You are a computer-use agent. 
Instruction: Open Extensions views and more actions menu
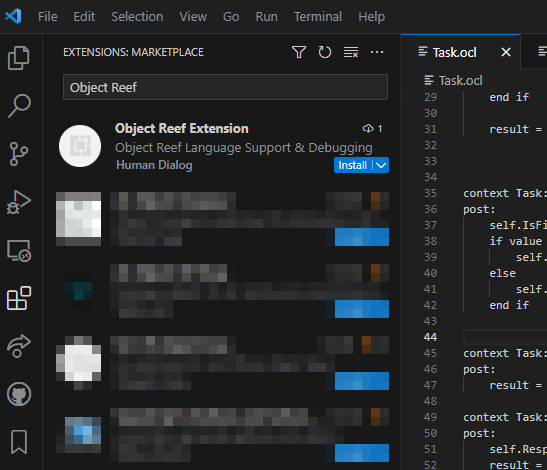coord(377,52)
